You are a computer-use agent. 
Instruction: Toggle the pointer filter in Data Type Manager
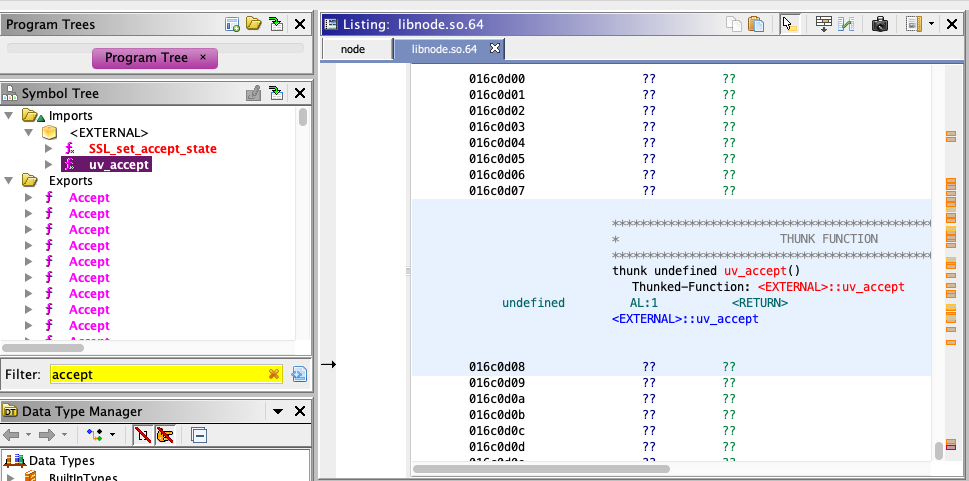click(x=142, y=435)
